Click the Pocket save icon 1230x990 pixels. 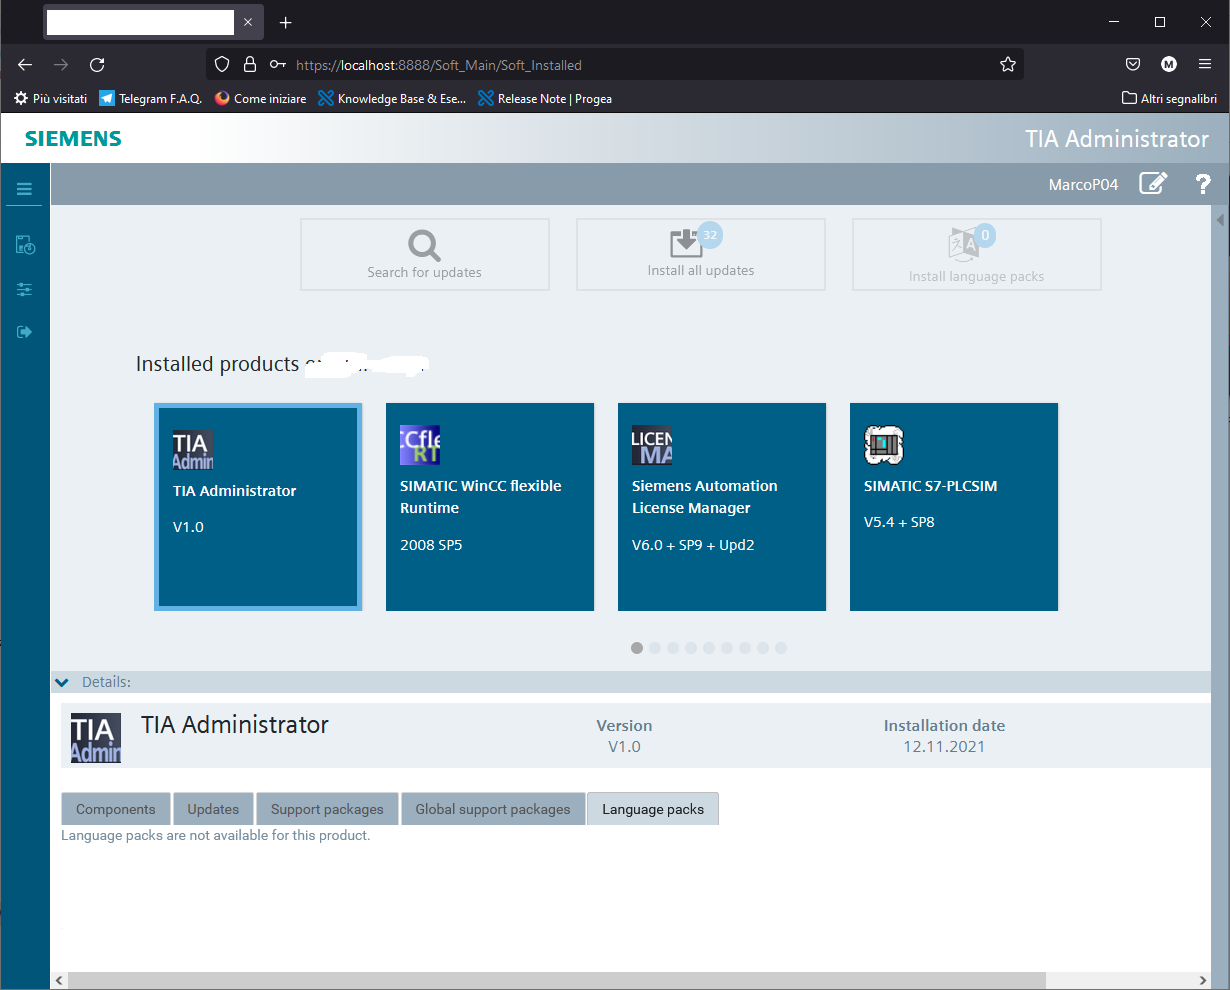click(1133, 65)
